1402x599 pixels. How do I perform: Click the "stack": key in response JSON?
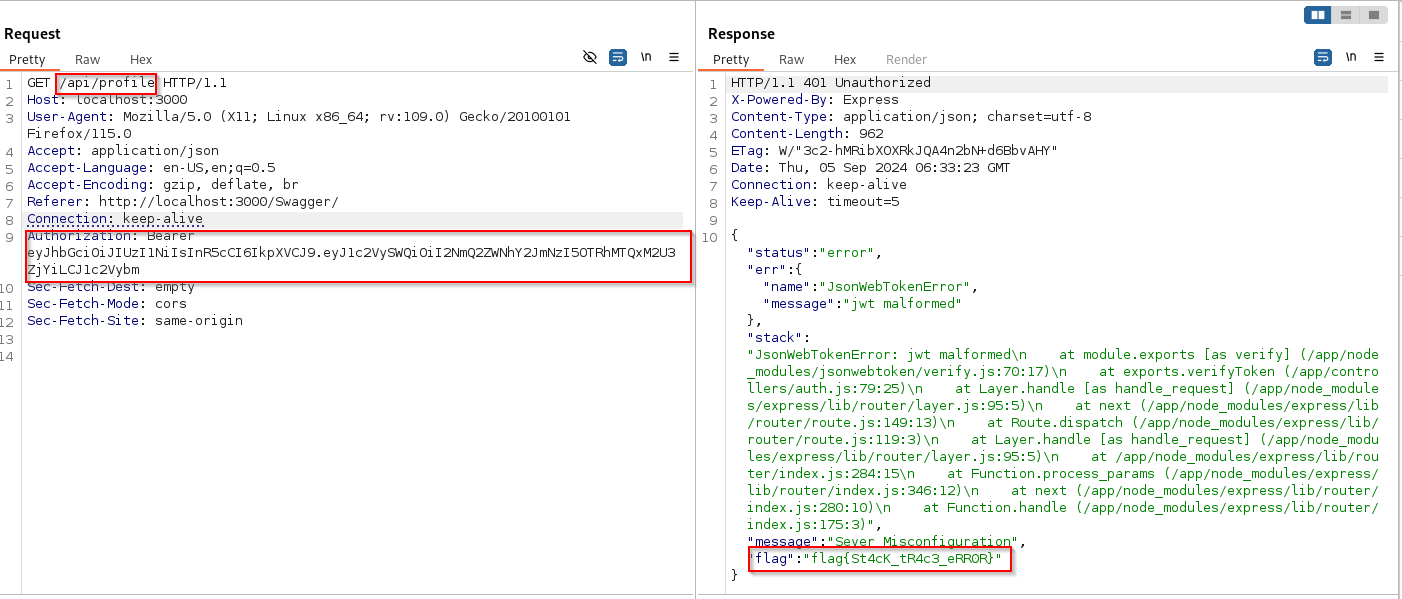(x=779, y=338)
